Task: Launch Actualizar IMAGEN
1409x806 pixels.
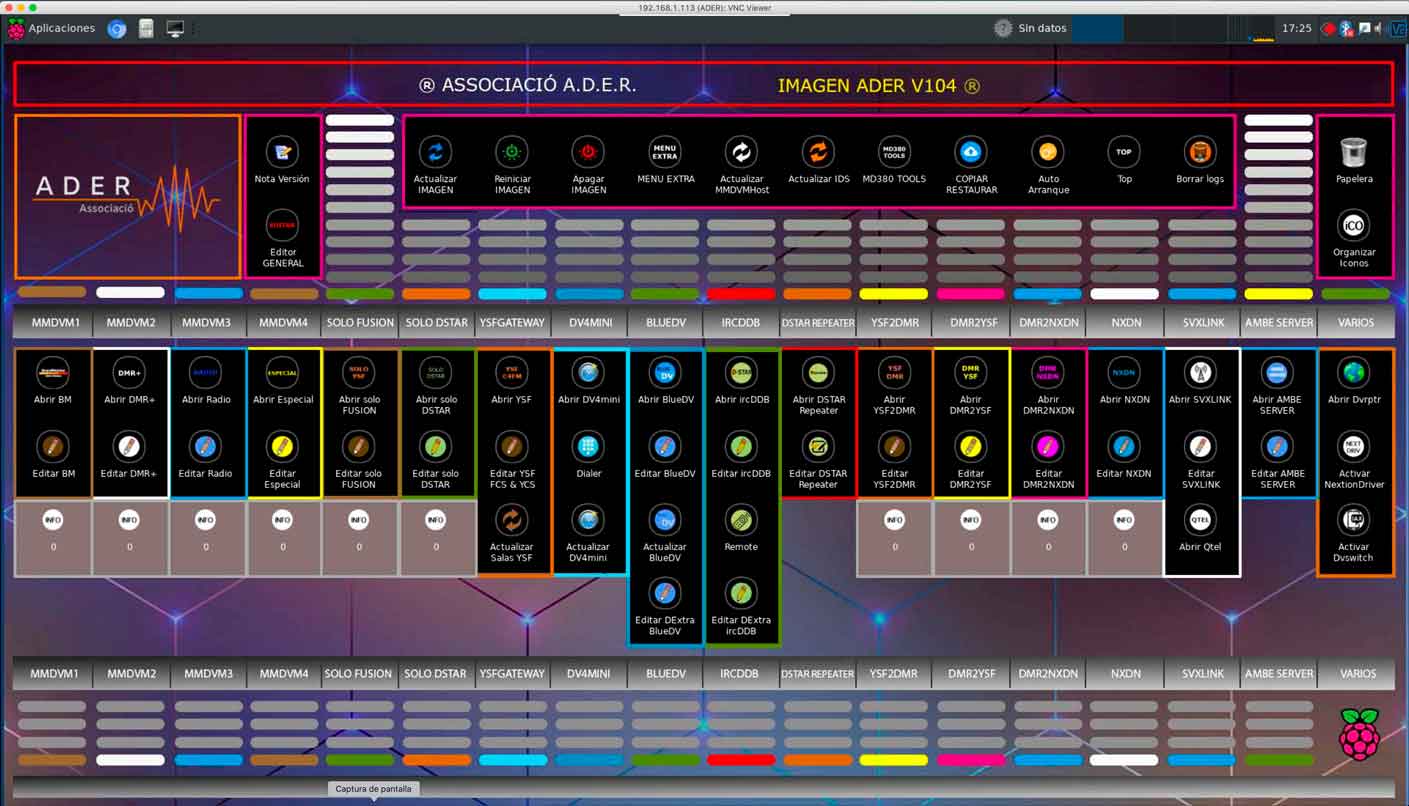Action: point(435,153)
